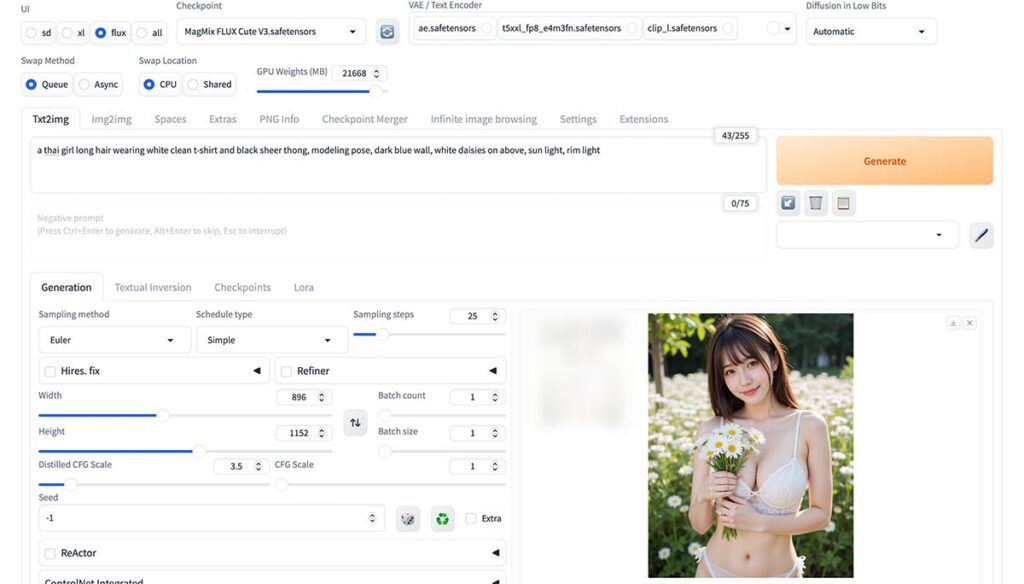This screenshot has height=584, width=1024.
Task: Open the Textual Inversion sub-tab
Action: (153, 287)
